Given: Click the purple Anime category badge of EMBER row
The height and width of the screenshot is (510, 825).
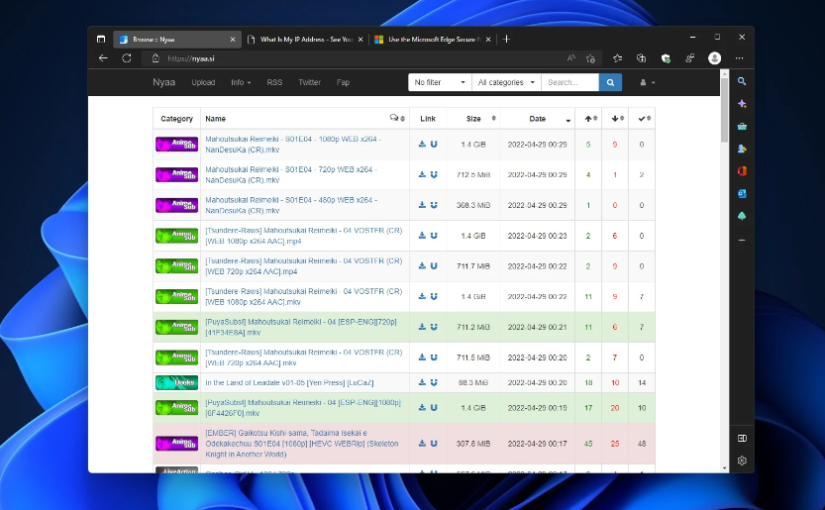Looking at the screenshot, I should 177,444.
